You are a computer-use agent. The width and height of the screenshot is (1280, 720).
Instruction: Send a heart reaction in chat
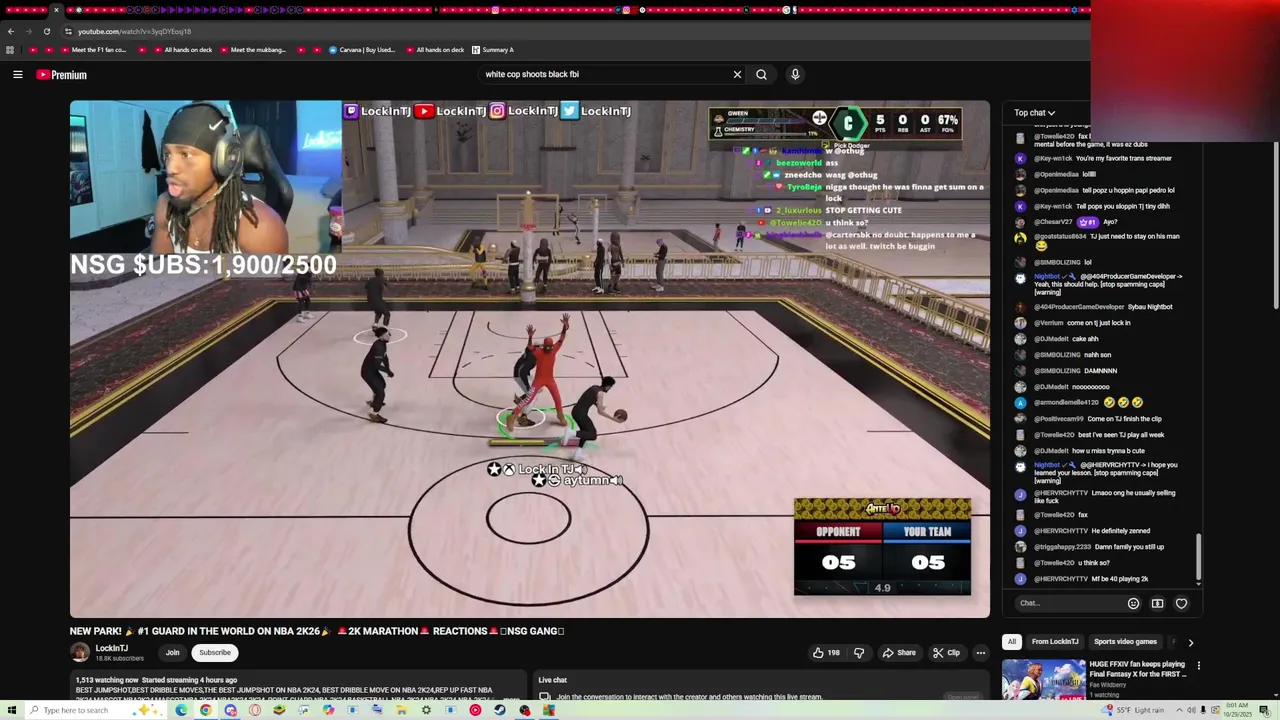[x=1181, y=603]
